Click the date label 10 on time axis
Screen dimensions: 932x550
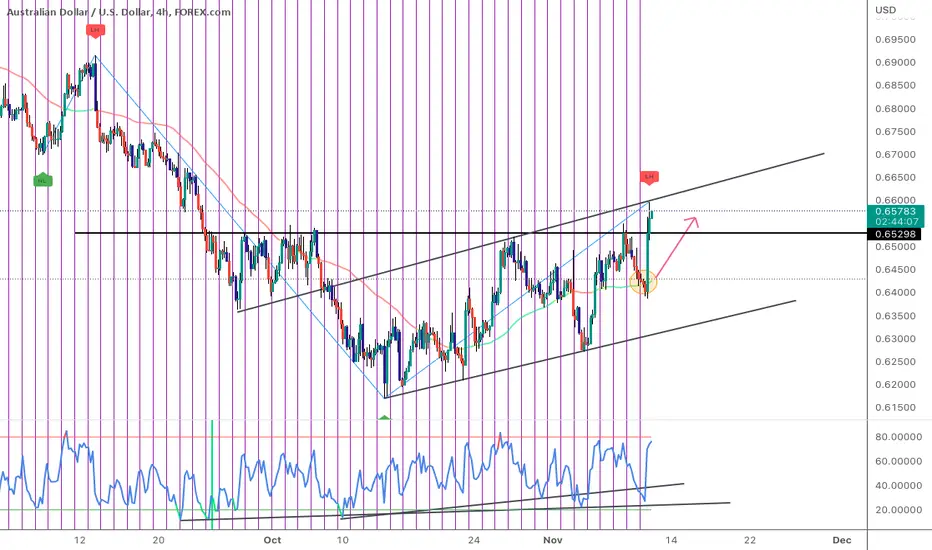tap(342, 540)
